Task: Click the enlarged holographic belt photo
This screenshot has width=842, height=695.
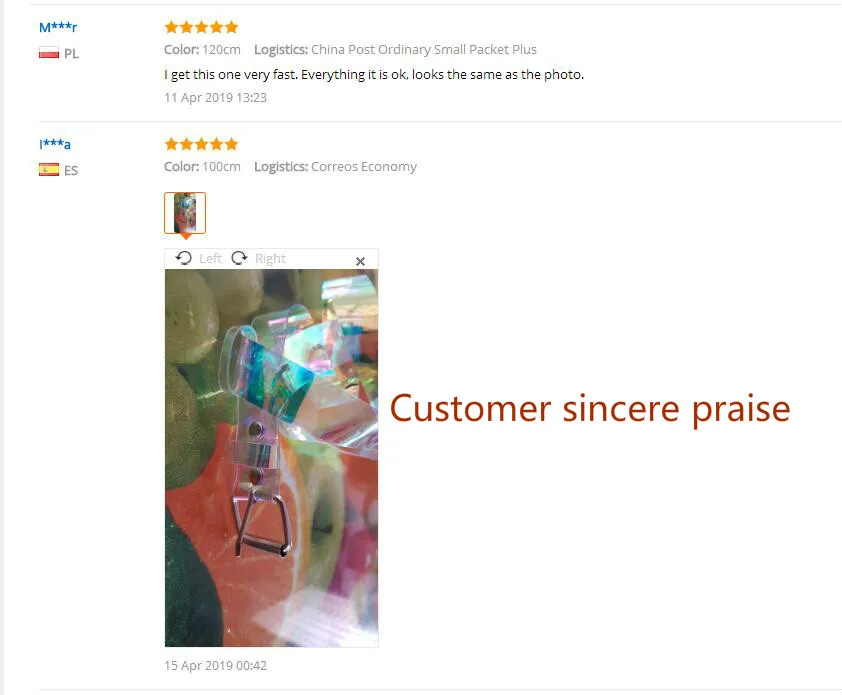Action: (271, 458)
